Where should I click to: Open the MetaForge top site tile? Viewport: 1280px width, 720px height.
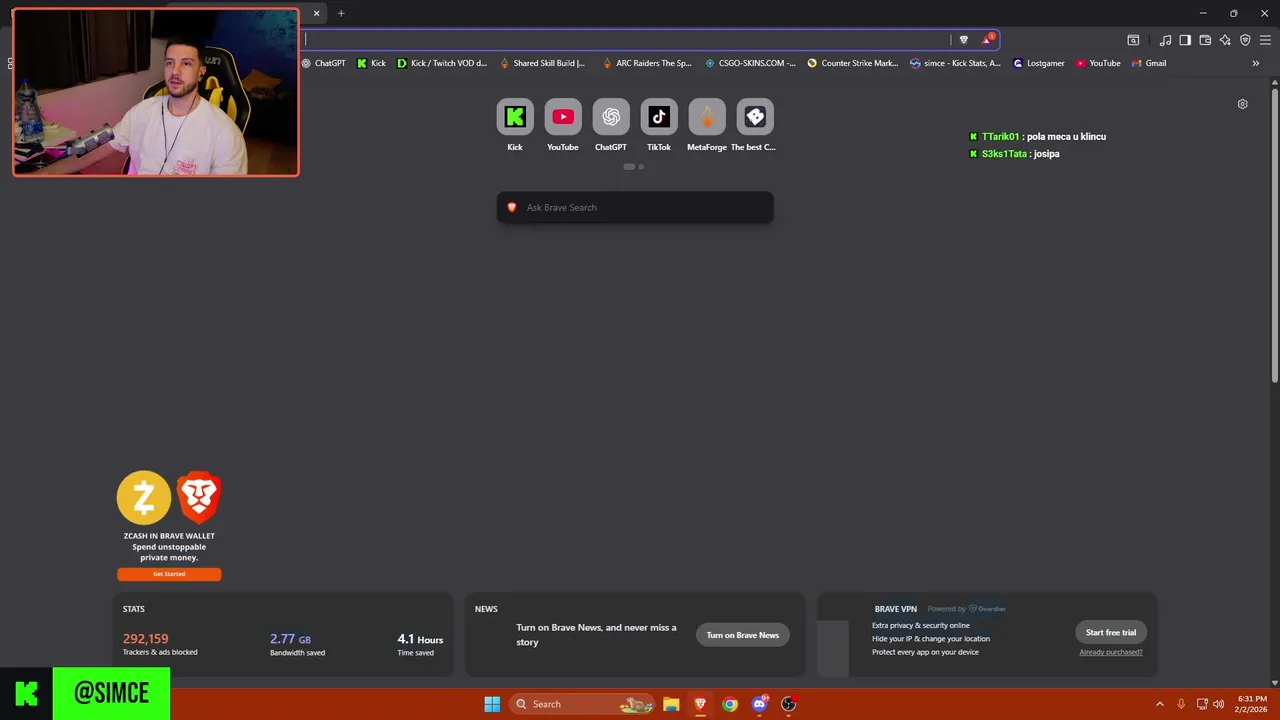click(707, 125)
